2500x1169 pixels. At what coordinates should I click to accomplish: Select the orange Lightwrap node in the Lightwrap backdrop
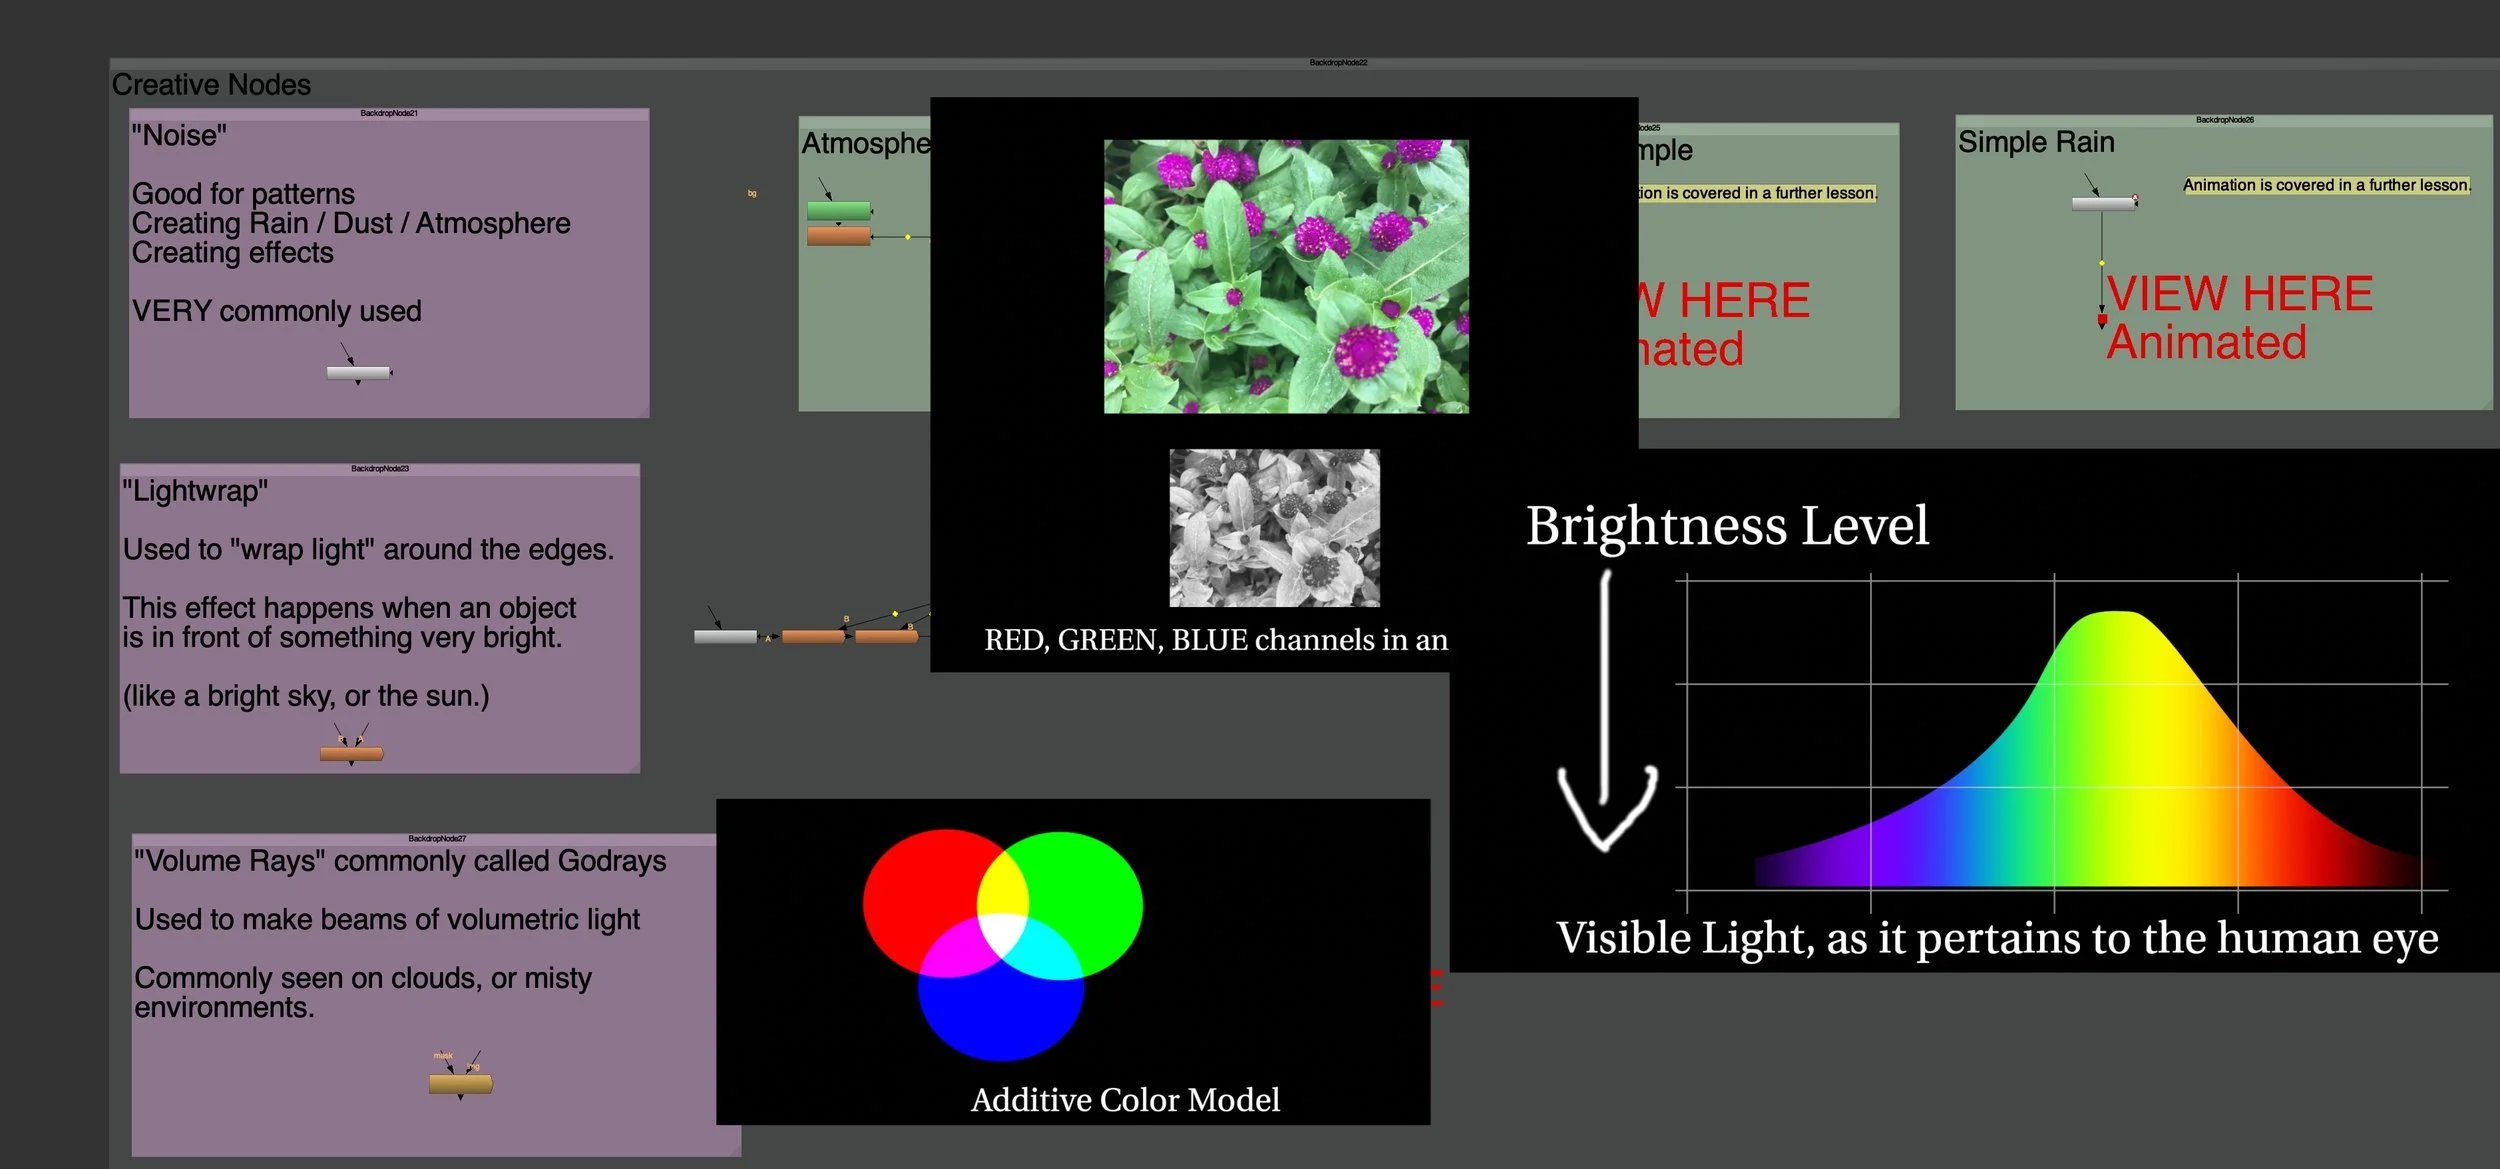352,755
